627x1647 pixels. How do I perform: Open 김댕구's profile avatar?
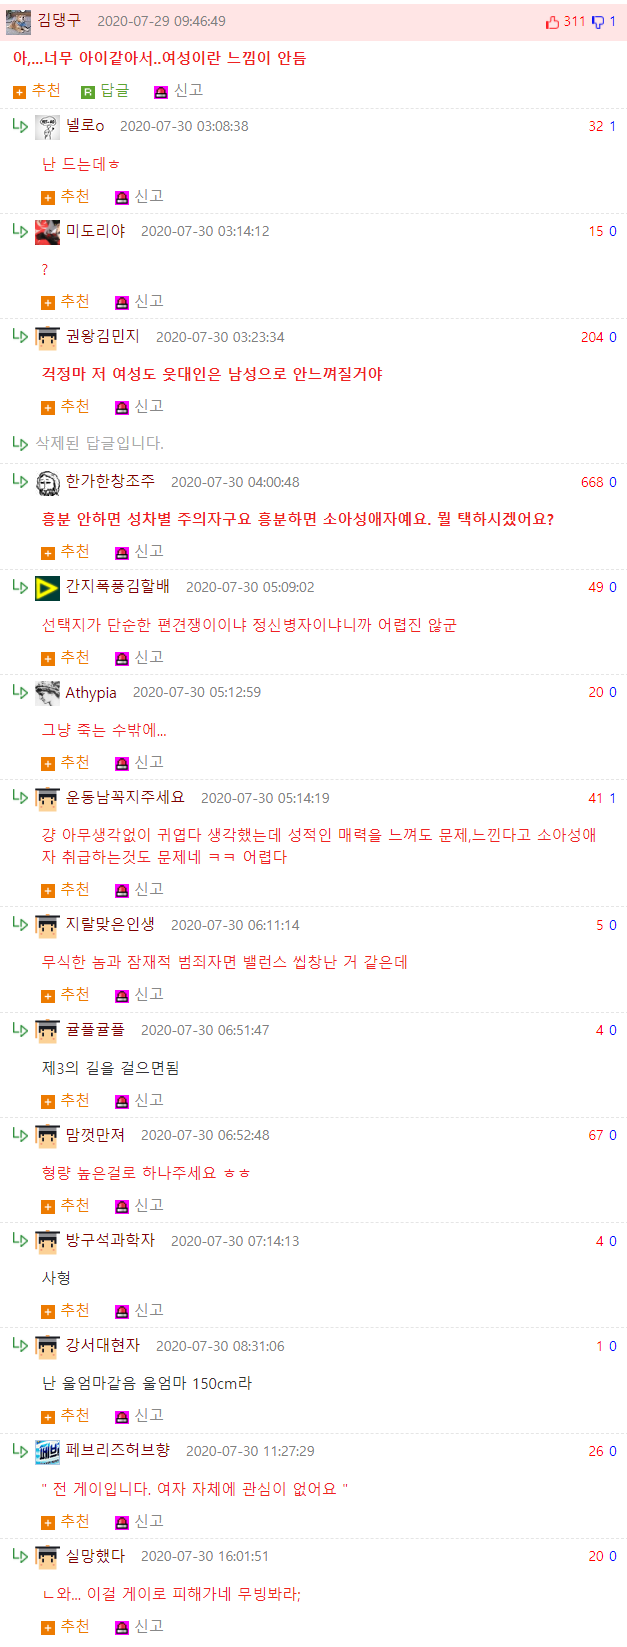[x=18, y=21]
